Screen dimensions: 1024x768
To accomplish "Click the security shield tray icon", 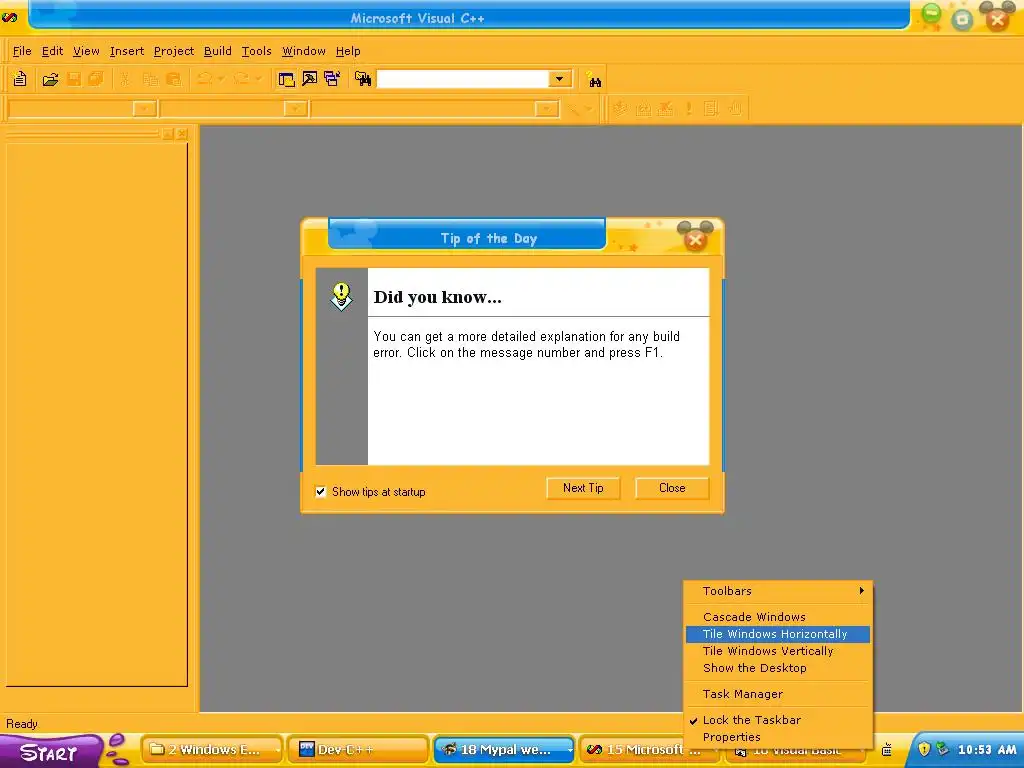I will tap(924, 749).
